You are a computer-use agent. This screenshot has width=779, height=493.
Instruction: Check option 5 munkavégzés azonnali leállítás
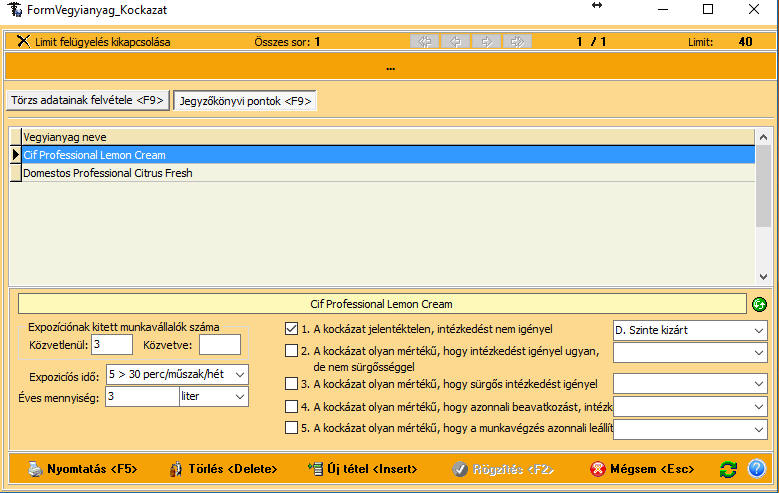pyautogui.click(x=292, y=428)
